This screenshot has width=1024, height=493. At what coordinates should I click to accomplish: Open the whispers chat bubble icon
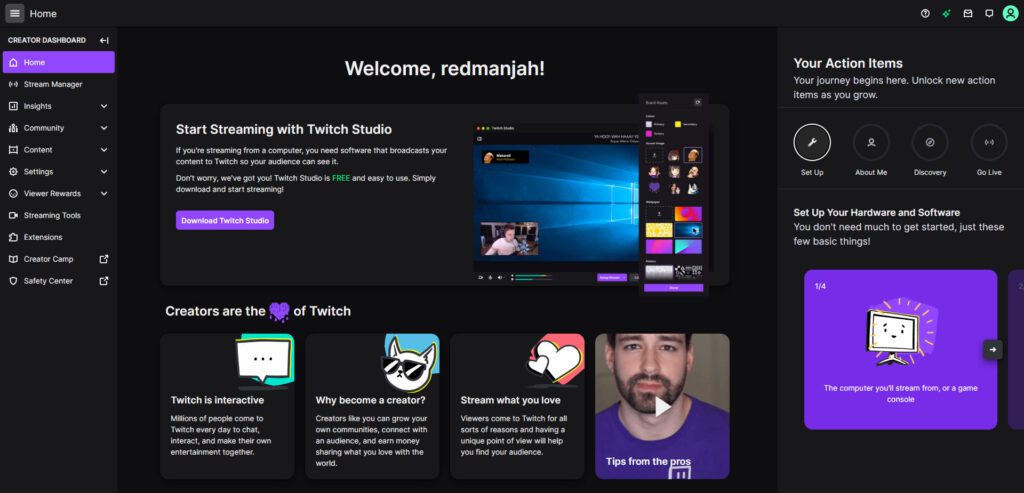click(989, 13)
